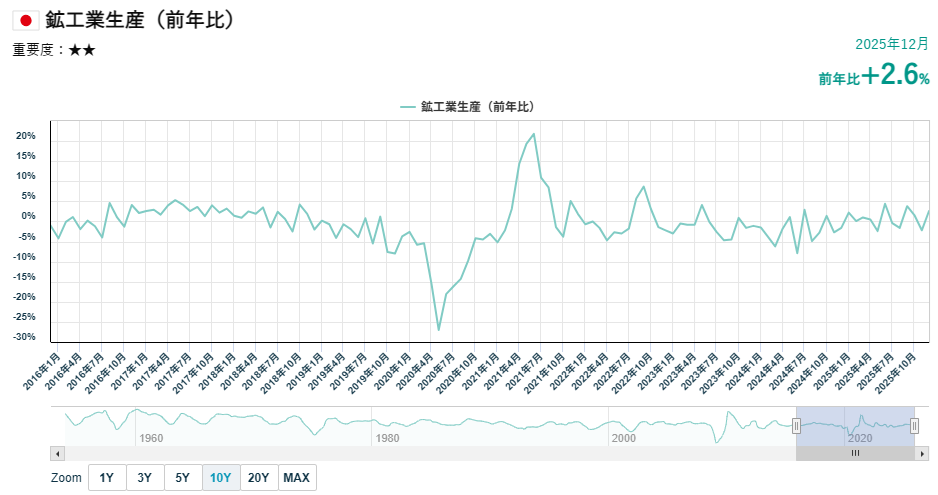Click the 2020 label in navigator
938x495 pixels.
click(860, 438)
